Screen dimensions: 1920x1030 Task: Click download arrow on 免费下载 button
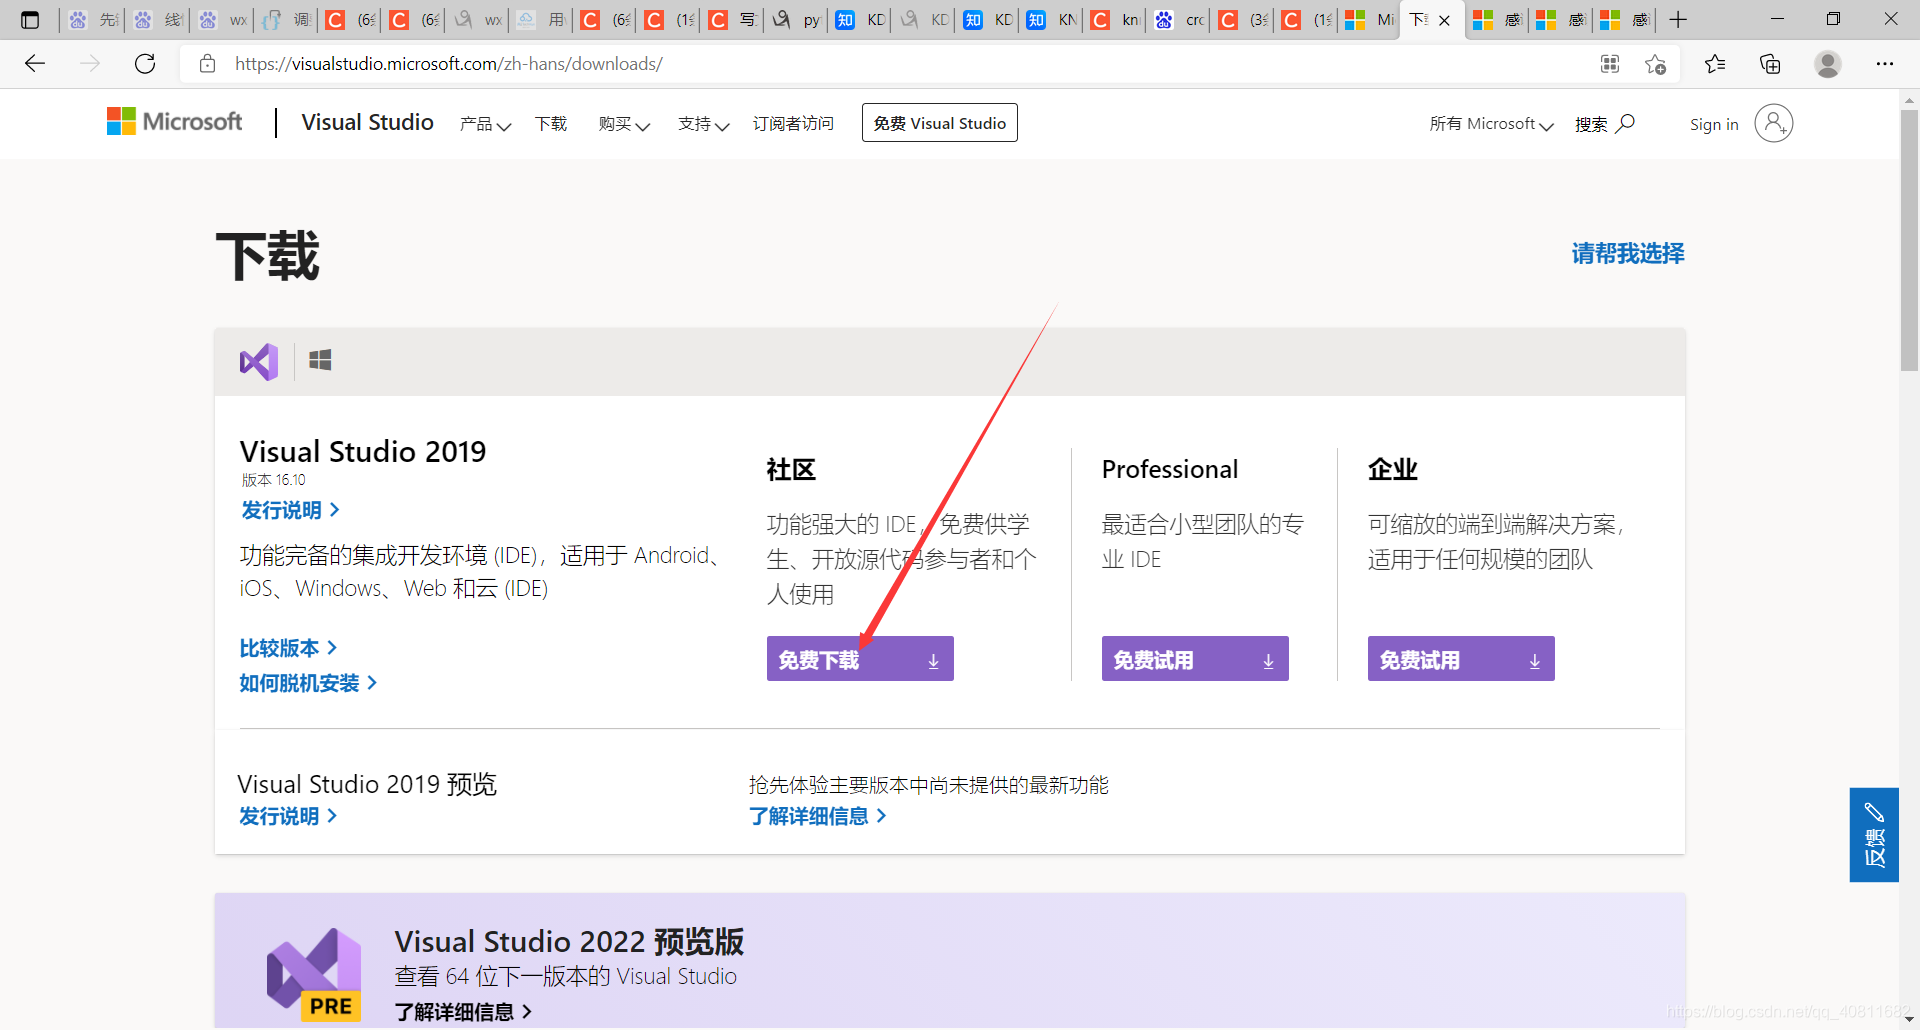[x=933, y=661]
